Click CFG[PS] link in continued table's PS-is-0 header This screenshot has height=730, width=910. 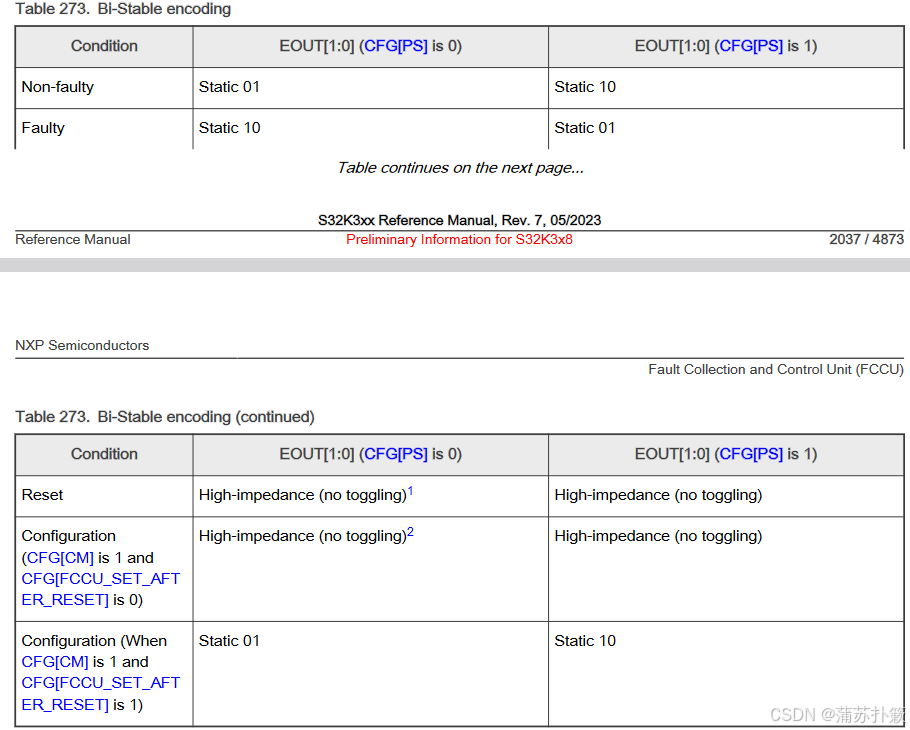click(x=396, y=454)
